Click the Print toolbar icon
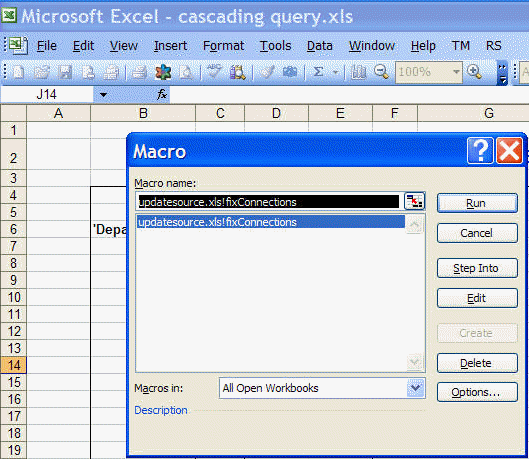This screenshot has width=529, height=459. coord(139,72)
